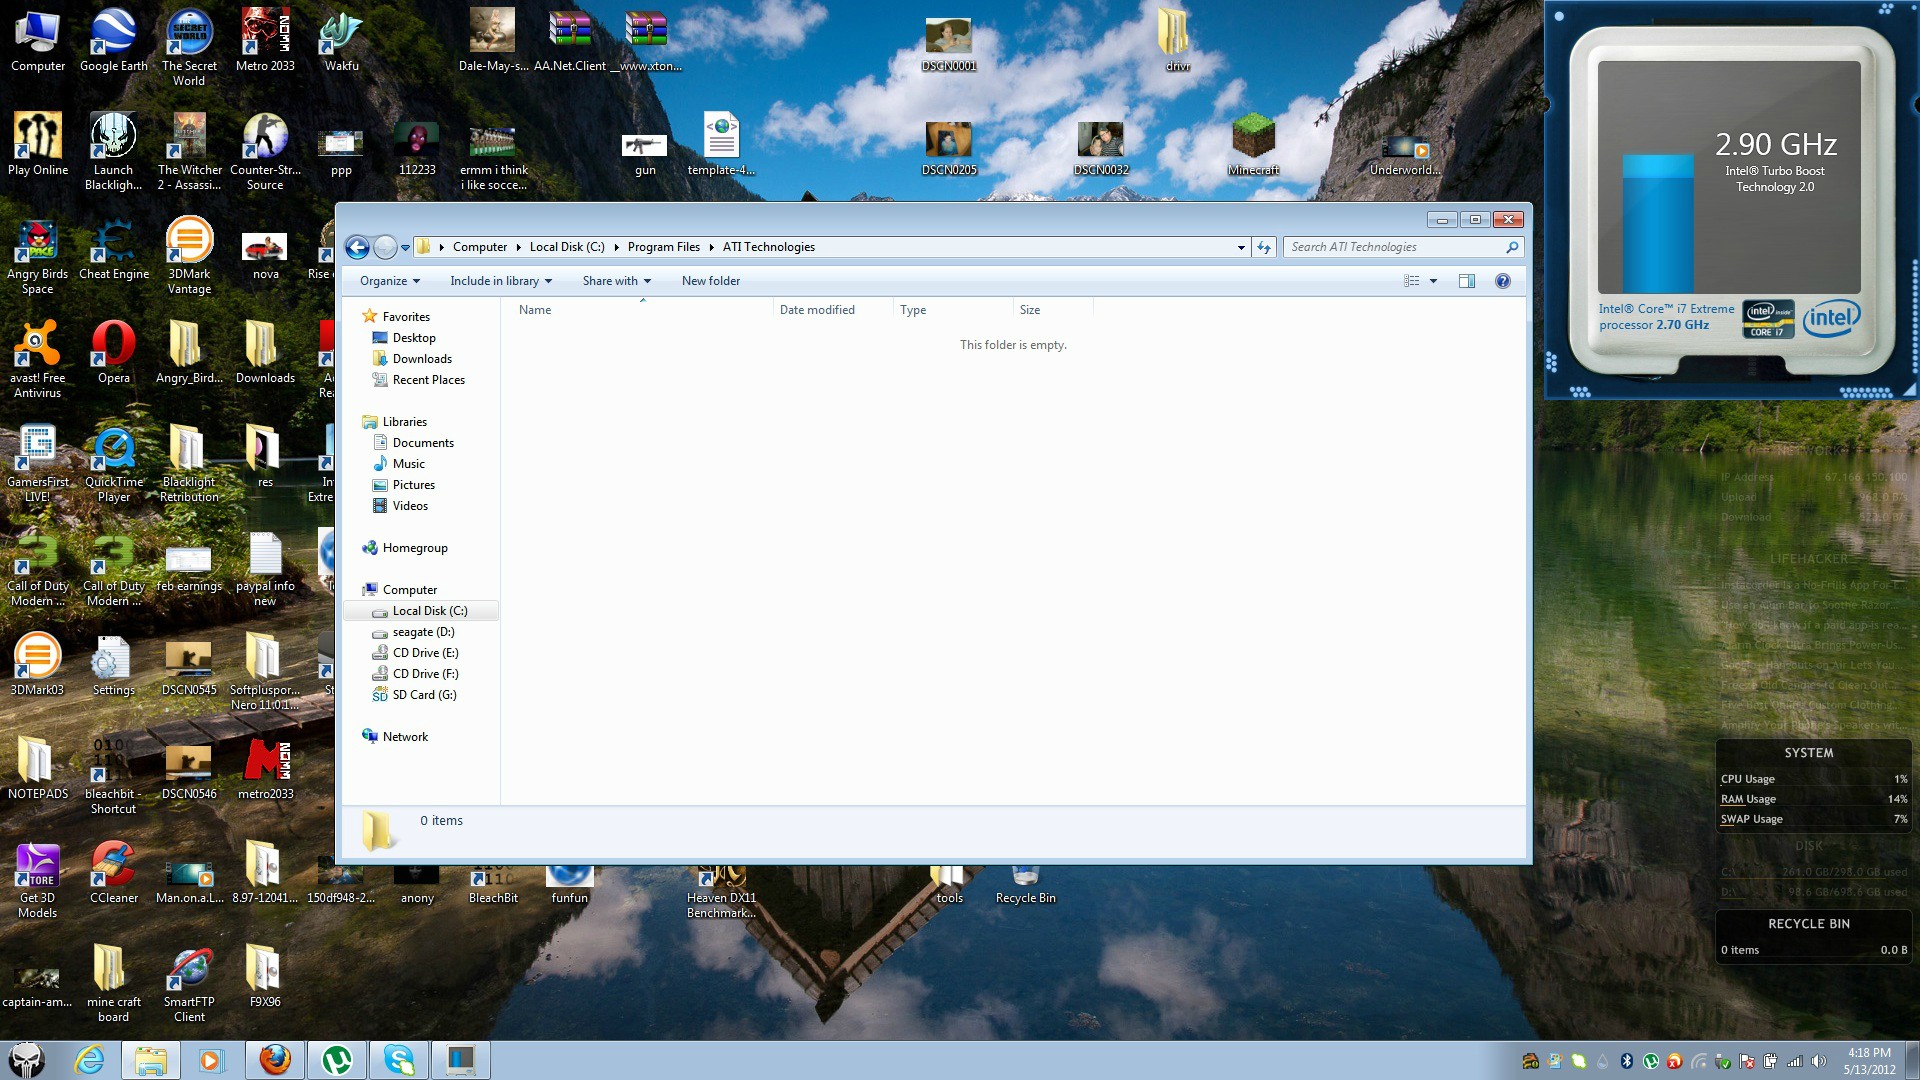The image size is (1920, 1080).
Task: Select the Cheat Engine desktop icon
Action: point(114,251)
